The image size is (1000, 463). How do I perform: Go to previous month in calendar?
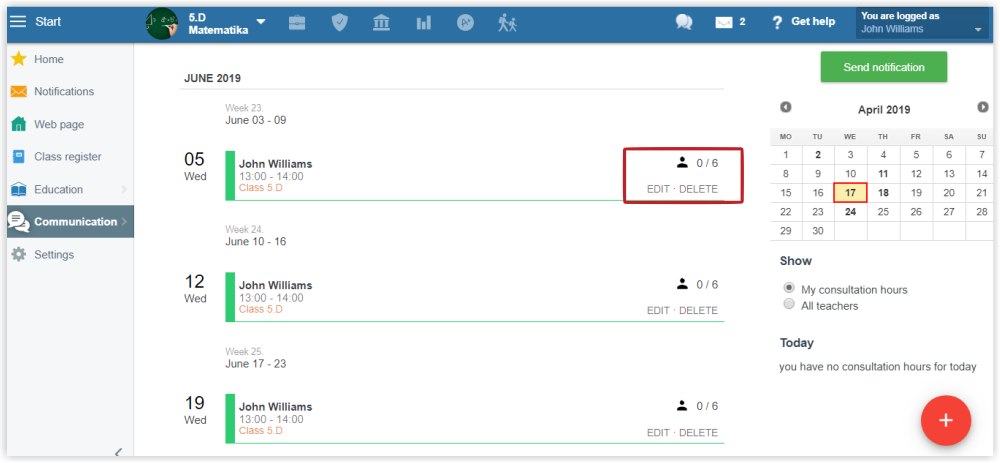pyautogui.click(x=786, y=107)
